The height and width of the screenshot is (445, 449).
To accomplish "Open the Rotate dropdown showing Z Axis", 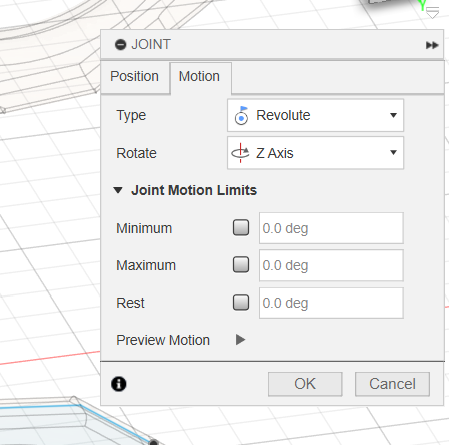I will [315, 153].
